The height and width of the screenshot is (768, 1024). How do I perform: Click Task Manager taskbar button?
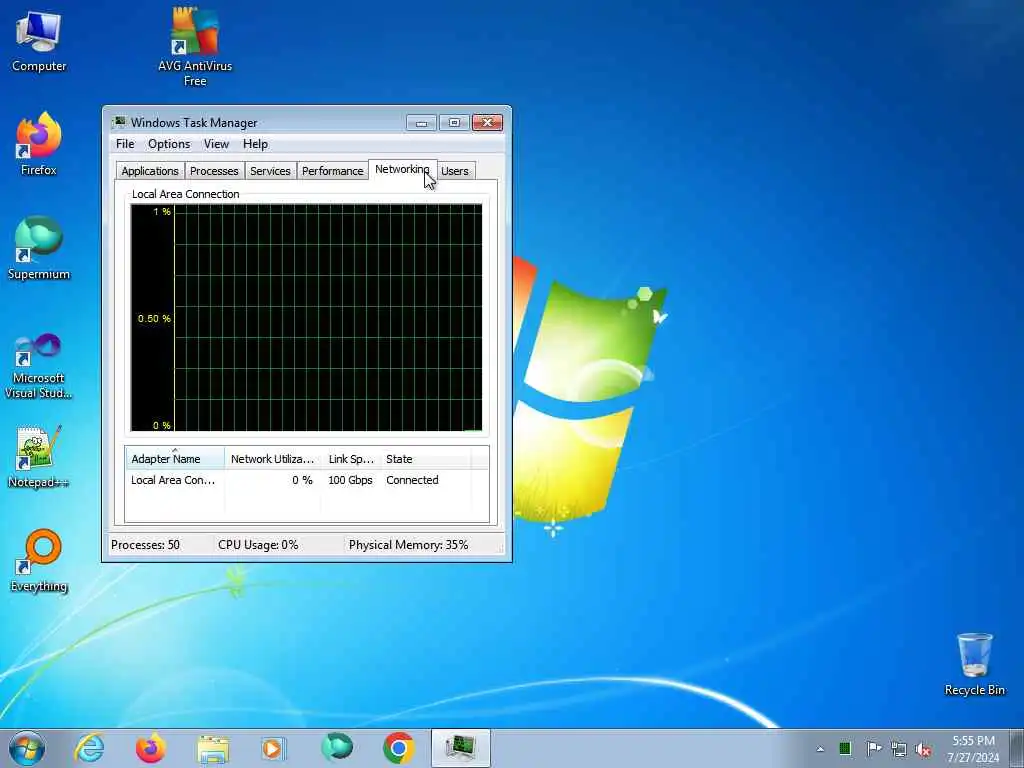460,748
